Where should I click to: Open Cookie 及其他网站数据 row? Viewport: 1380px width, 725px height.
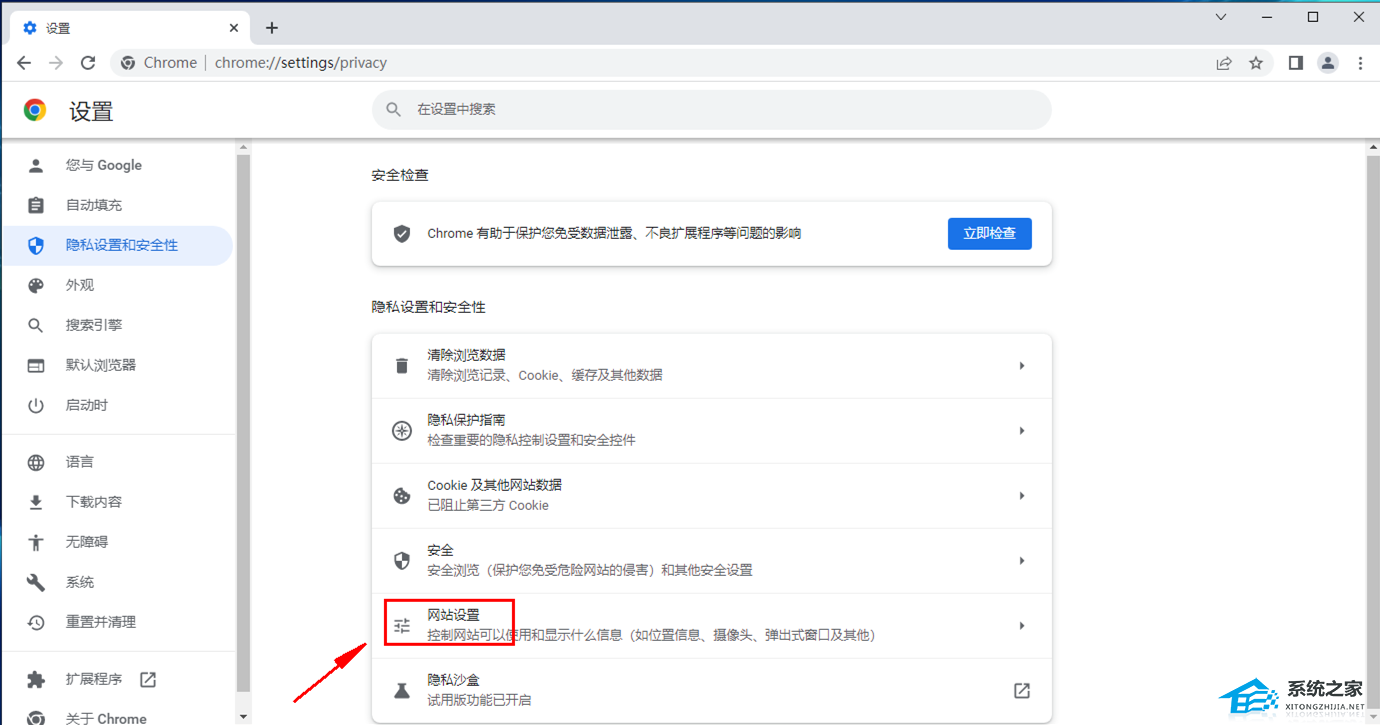pyautogui.click(x=712, y=496)
